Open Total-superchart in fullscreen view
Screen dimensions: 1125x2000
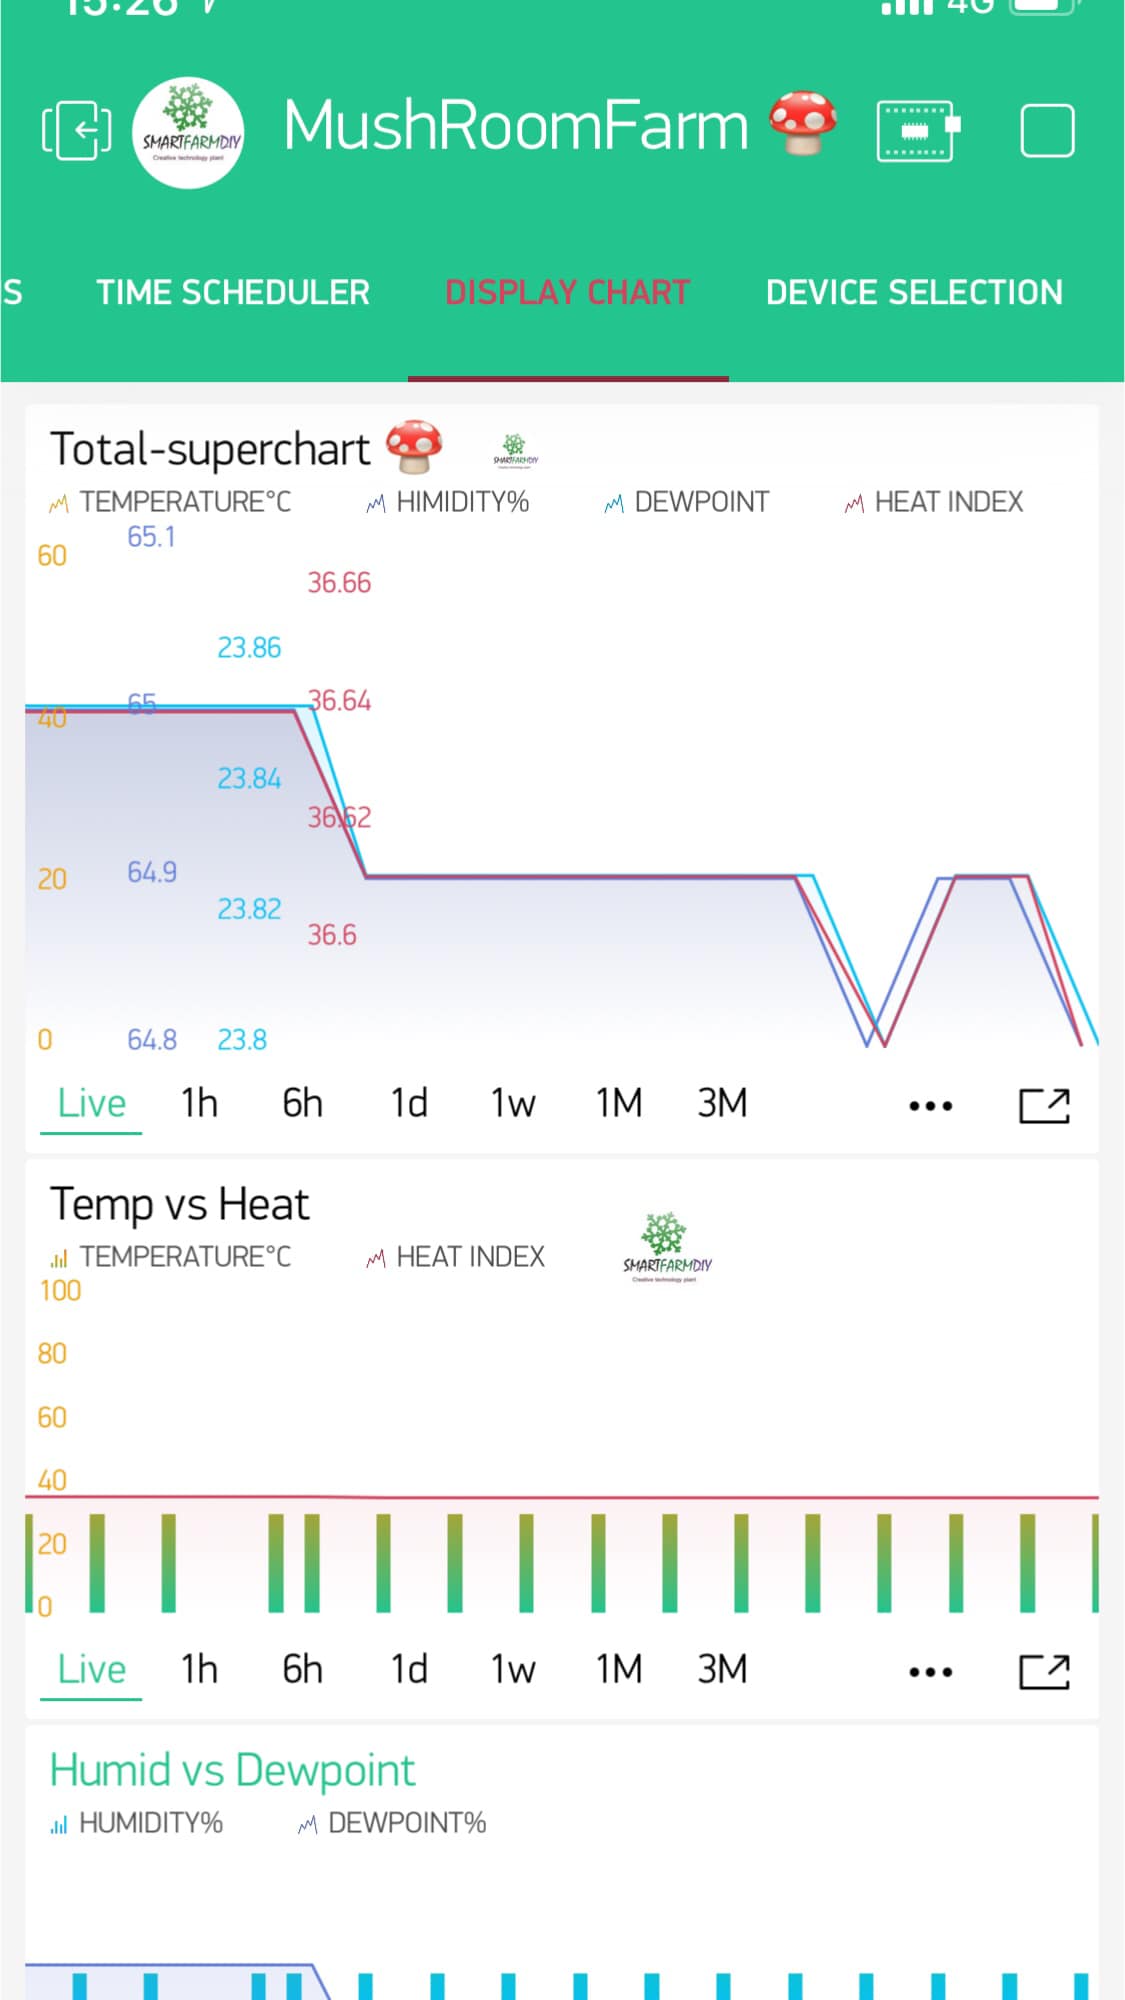tap(1044, 1105)
